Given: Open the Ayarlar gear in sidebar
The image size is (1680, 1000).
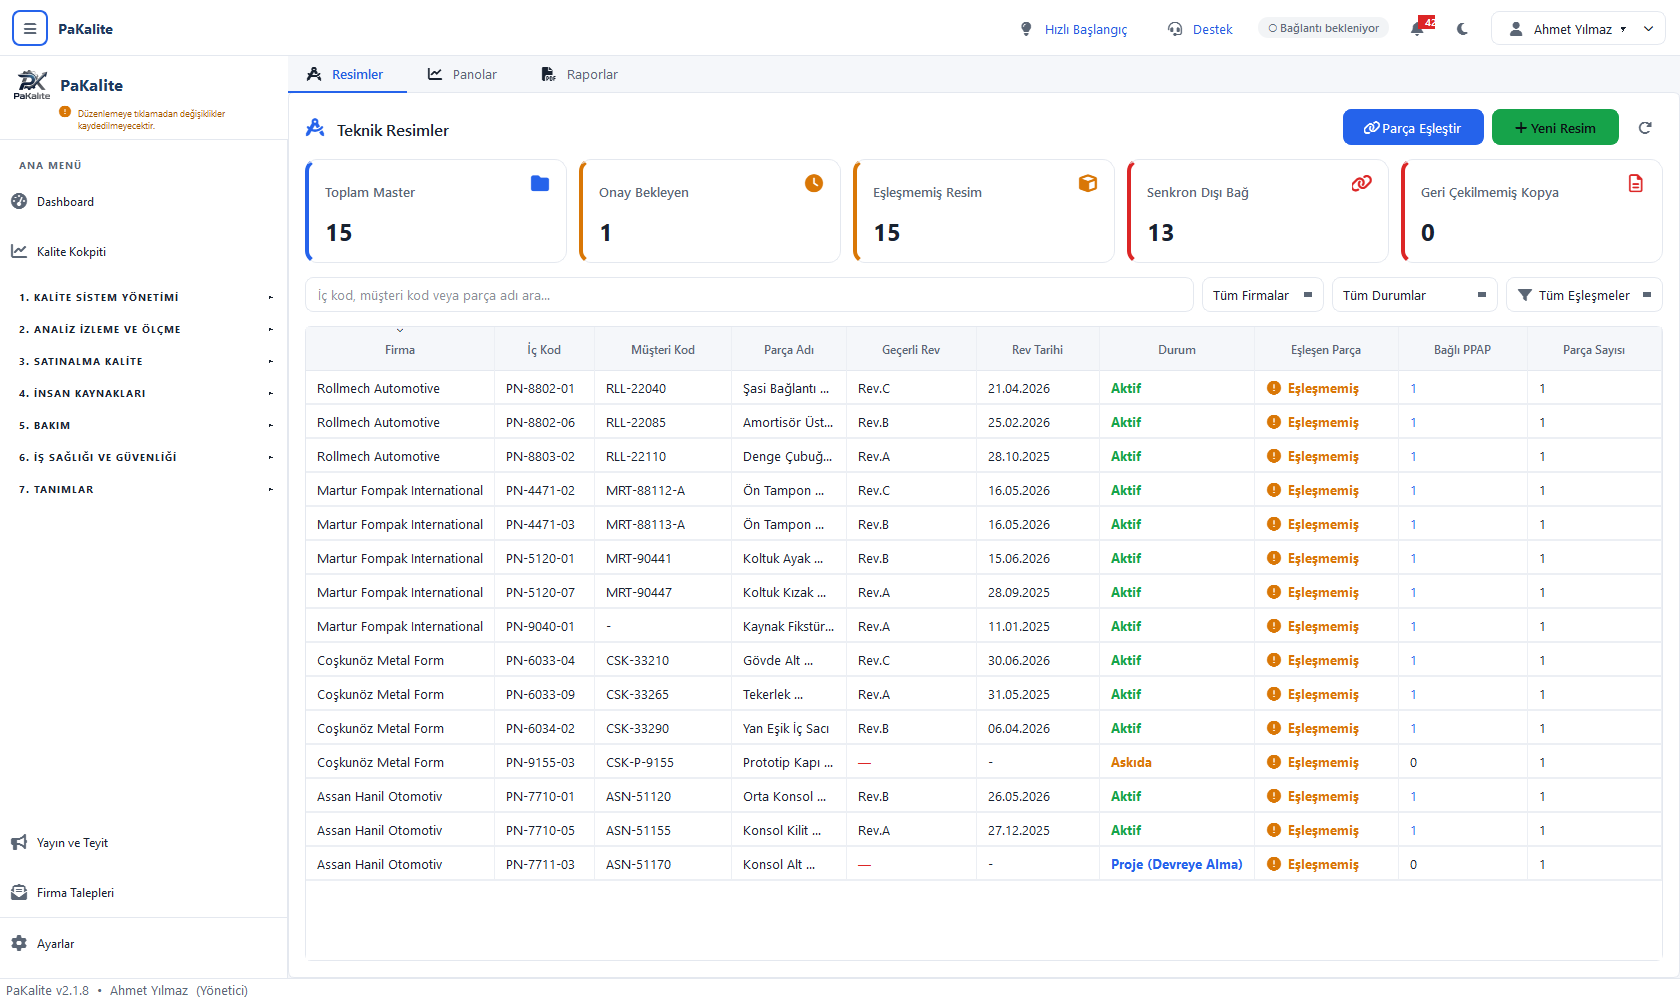Looking at the screenshot, I should coord(19,943).
